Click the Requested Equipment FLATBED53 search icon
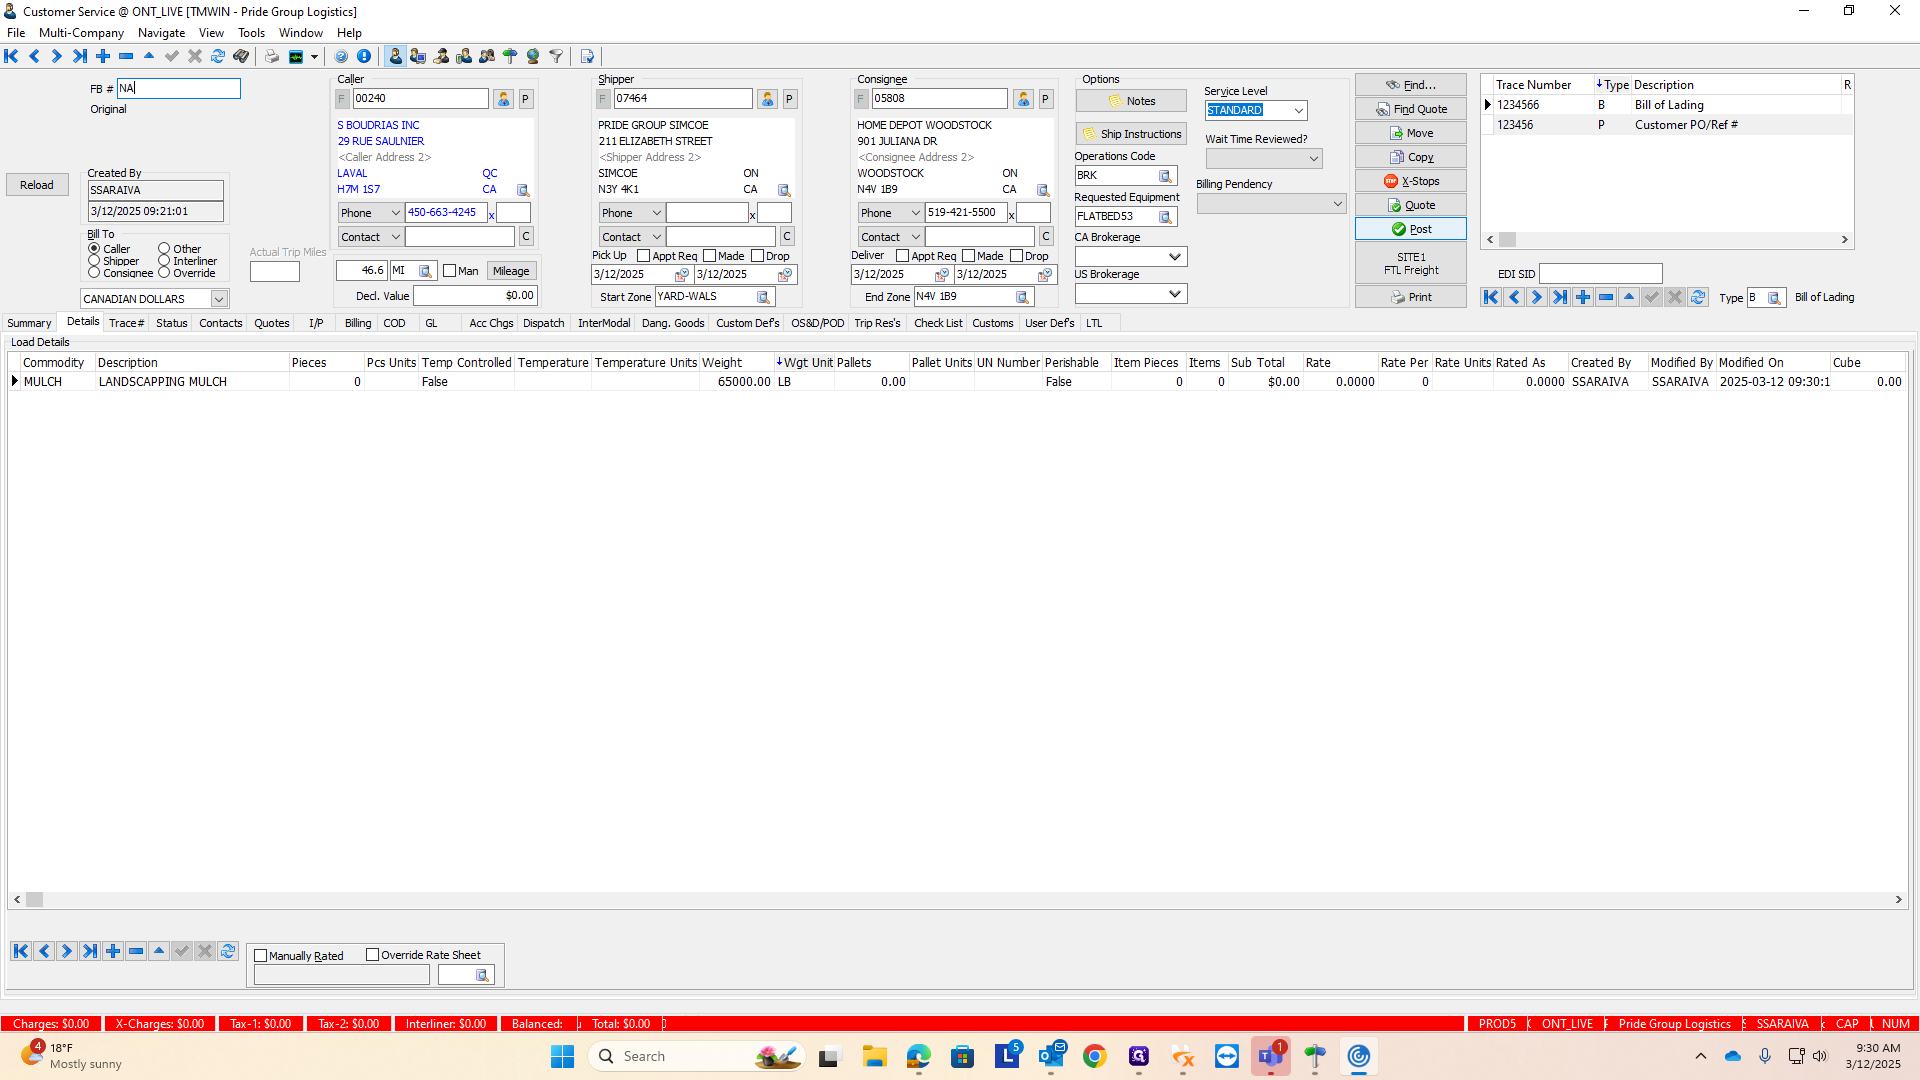Viewport: 1920px width, 1080px height. click(1165, 217)
